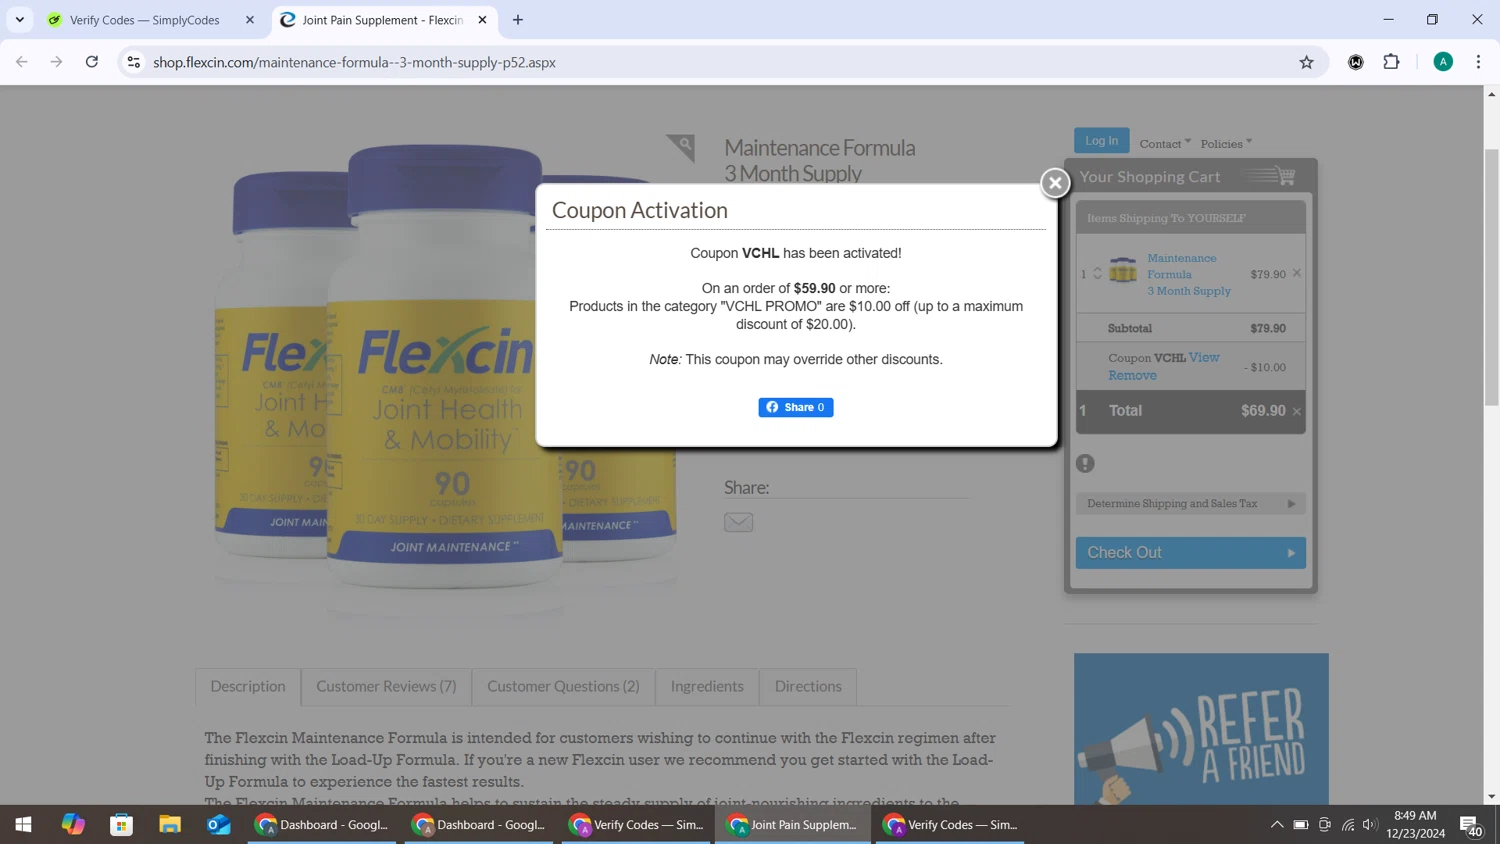This screenshot has width=1500, height=844.
Task: Close the Verify Codes browser tab
Action: pyautogui.click(x=250, y=20)
